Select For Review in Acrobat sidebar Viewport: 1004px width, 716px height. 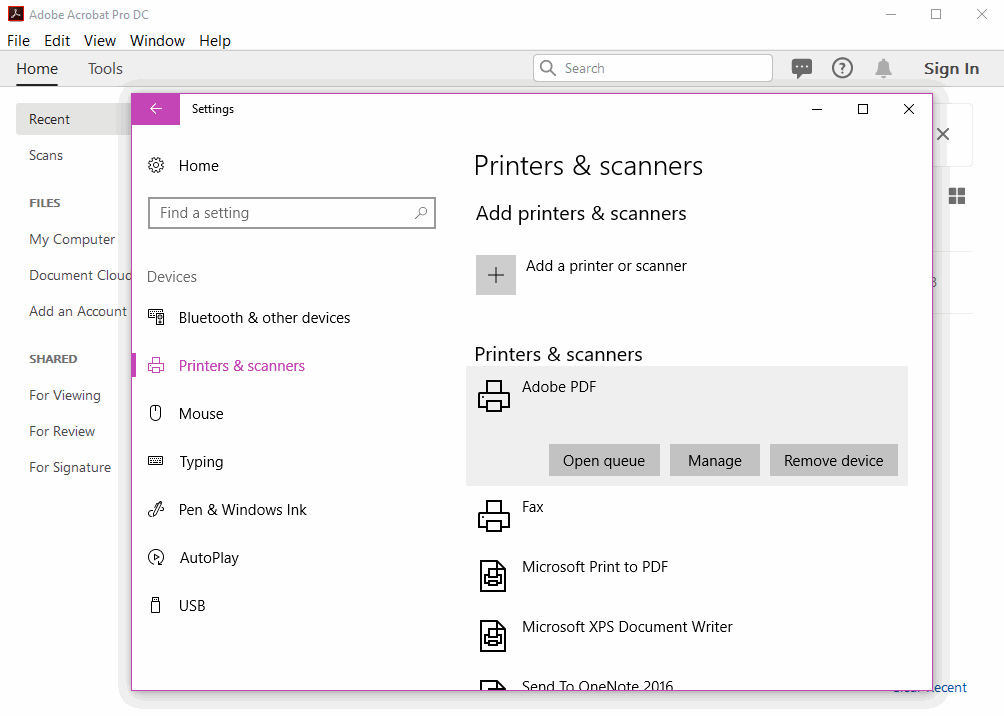62,431
